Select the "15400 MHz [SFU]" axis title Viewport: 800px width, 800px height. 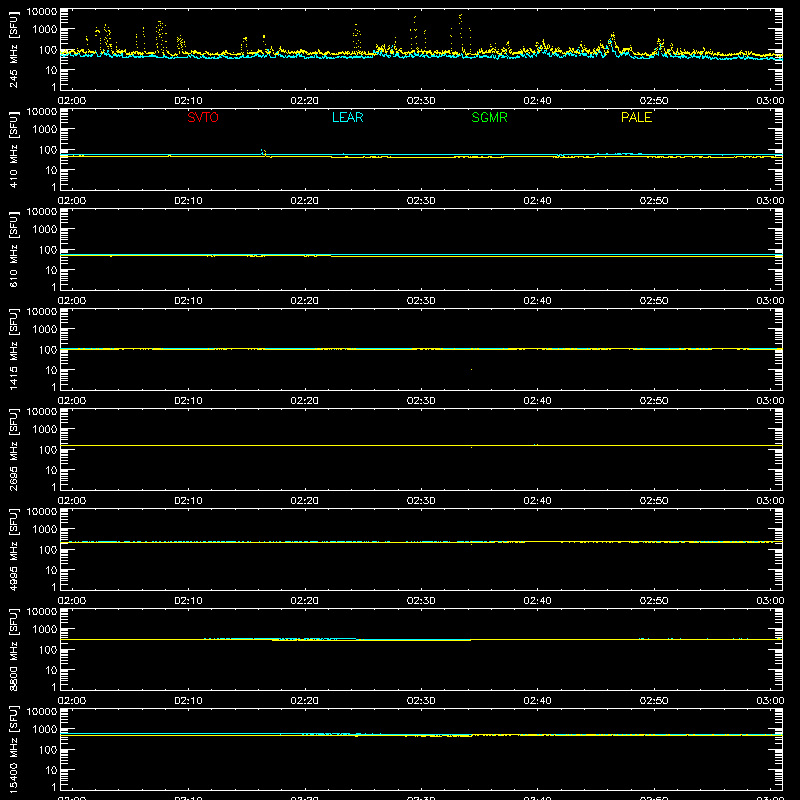tap(14, 749)
